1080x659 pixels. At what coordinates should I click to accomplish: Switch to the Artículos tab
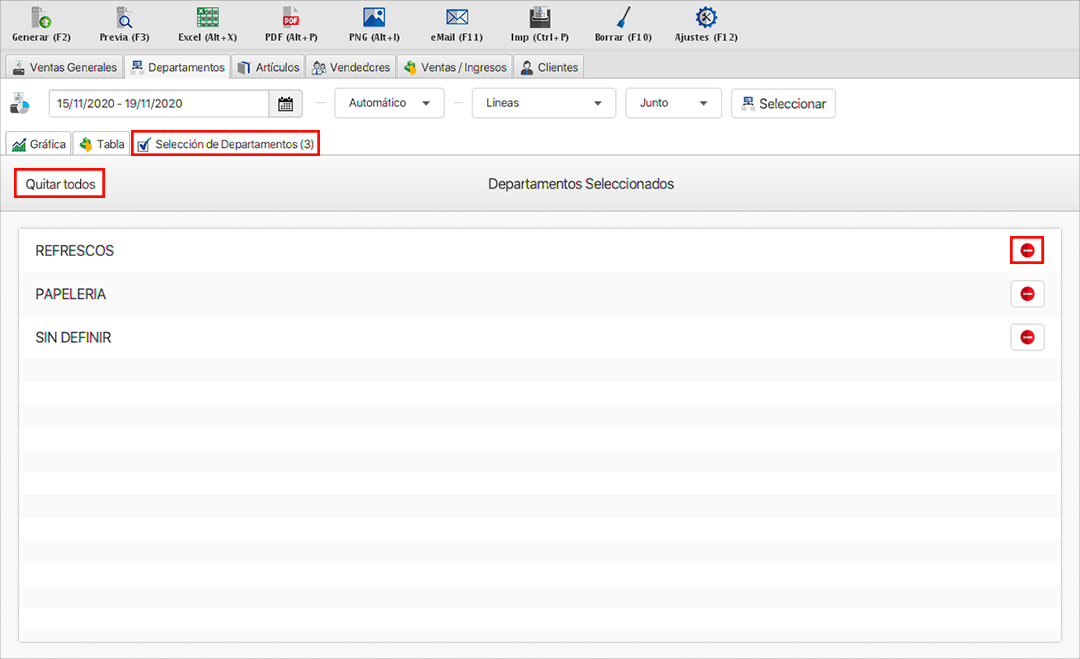pos(268,67)
